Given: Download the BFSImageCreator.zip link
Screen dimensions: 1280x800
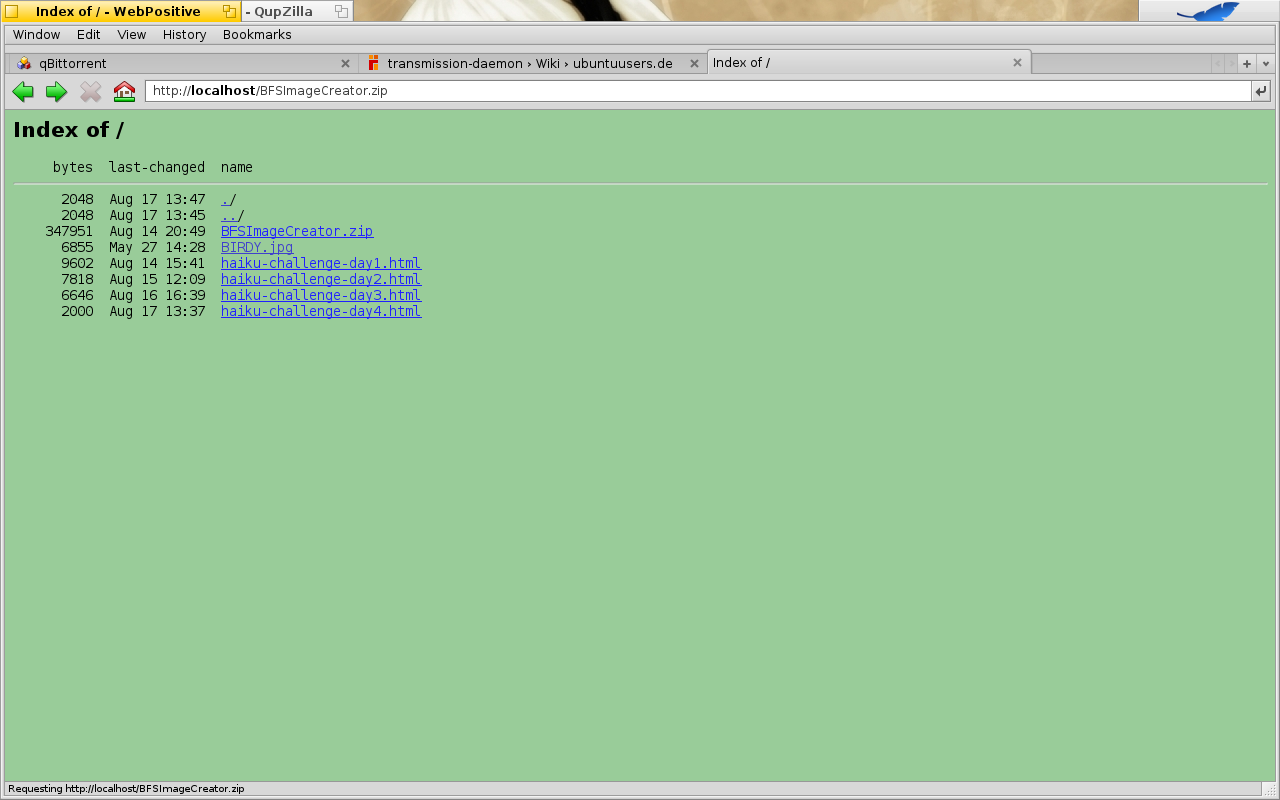Looking at the screenshot, I should pos(296,231).
